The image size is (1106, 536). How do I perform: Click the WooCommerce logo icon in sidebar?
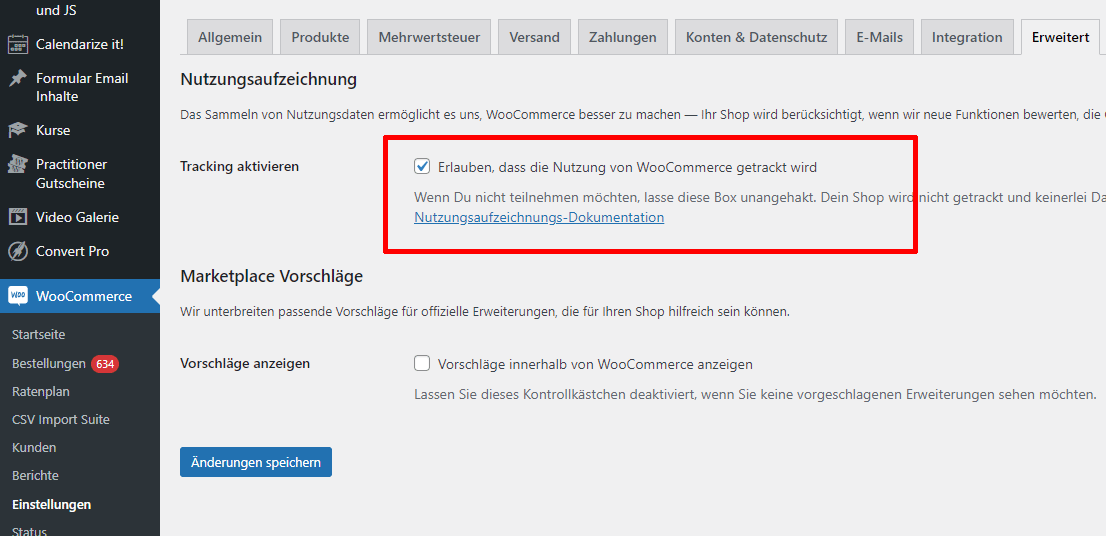coord(18,296)
